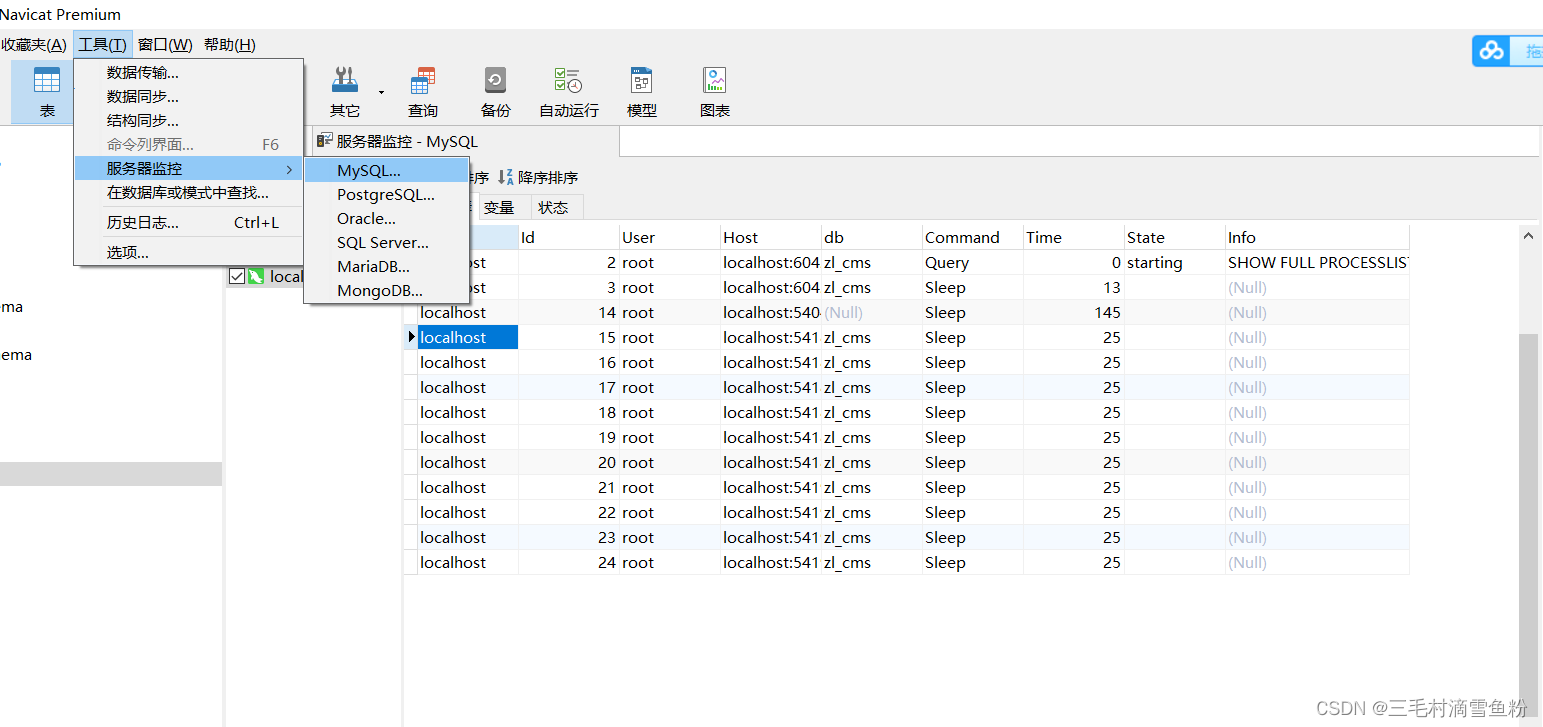Click the Command column header
The image size is (1543, 727).
972,237
